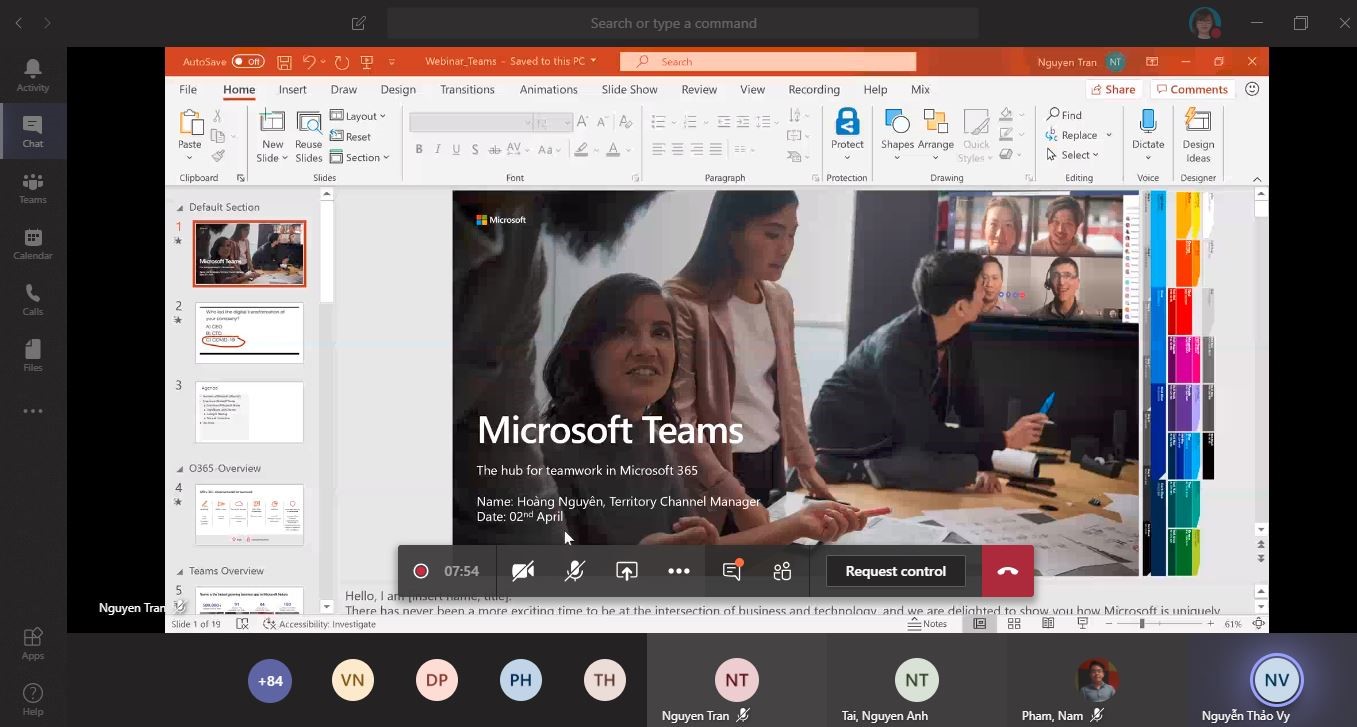Switch to Slide Sorter view
The height and width of the screenshot is (727, 1357).
pyautogui.click(x=1014, y=624)
